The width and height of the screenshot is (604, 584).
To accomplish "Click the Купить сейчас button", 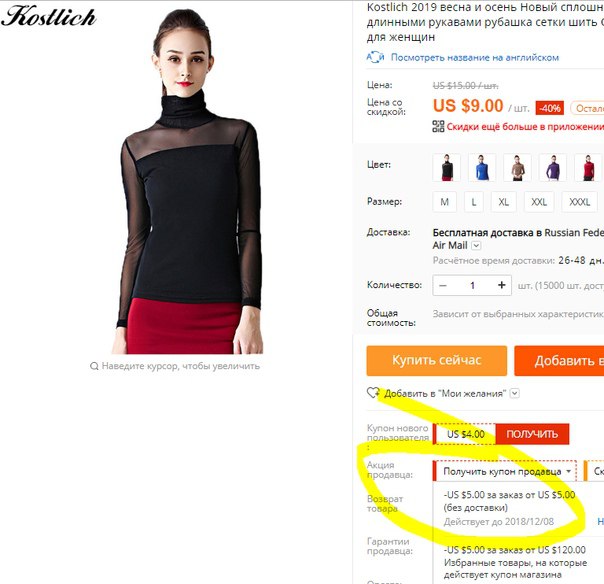I will pyautogui.click(x=436, y=360).
